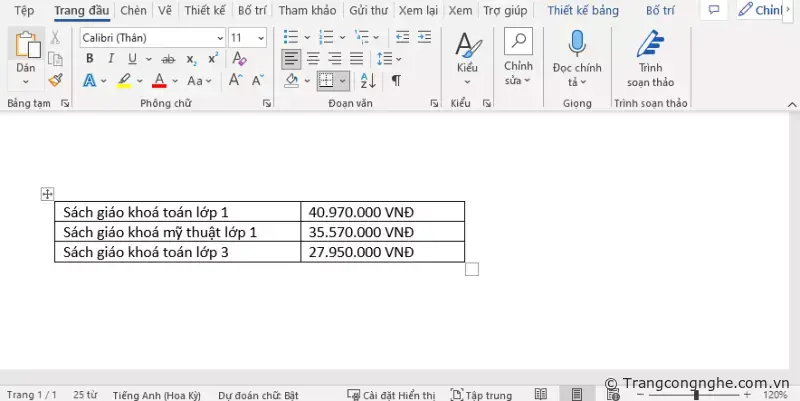Screen dimensions: 800x401
Task: Click the Format Painter brush icon
Action: (x=55, y=81)
